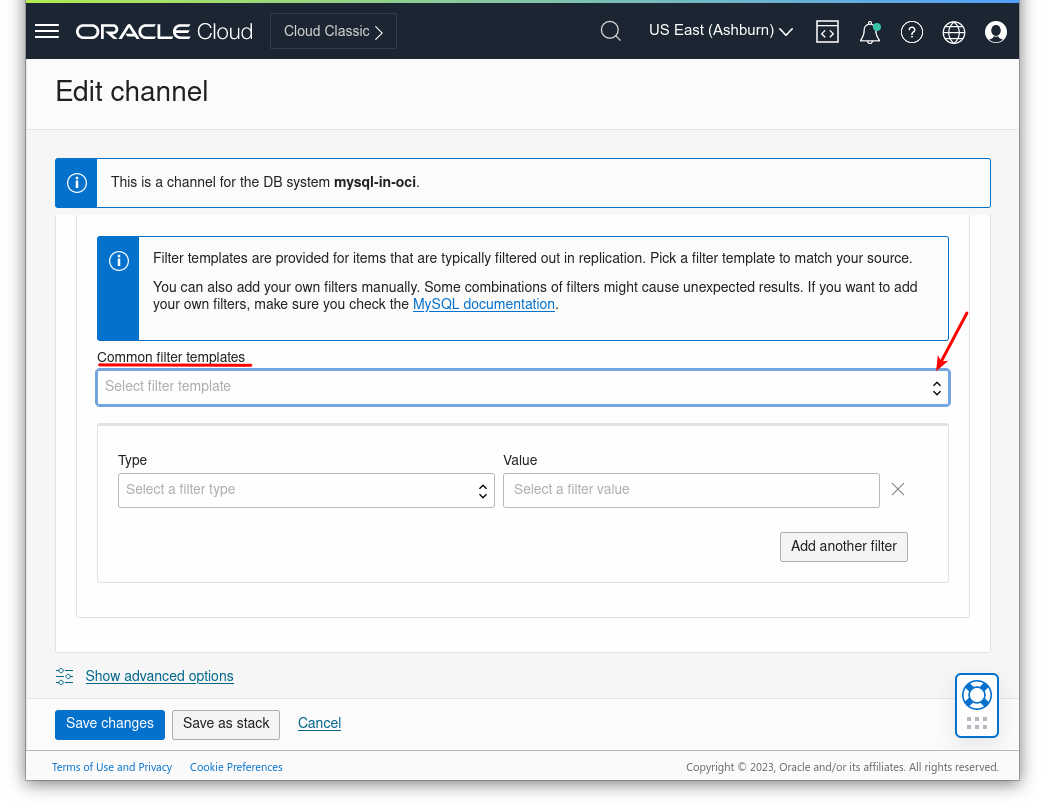
Task: Open Cloud Shell developer tools icon
Action: click(827, 31)
